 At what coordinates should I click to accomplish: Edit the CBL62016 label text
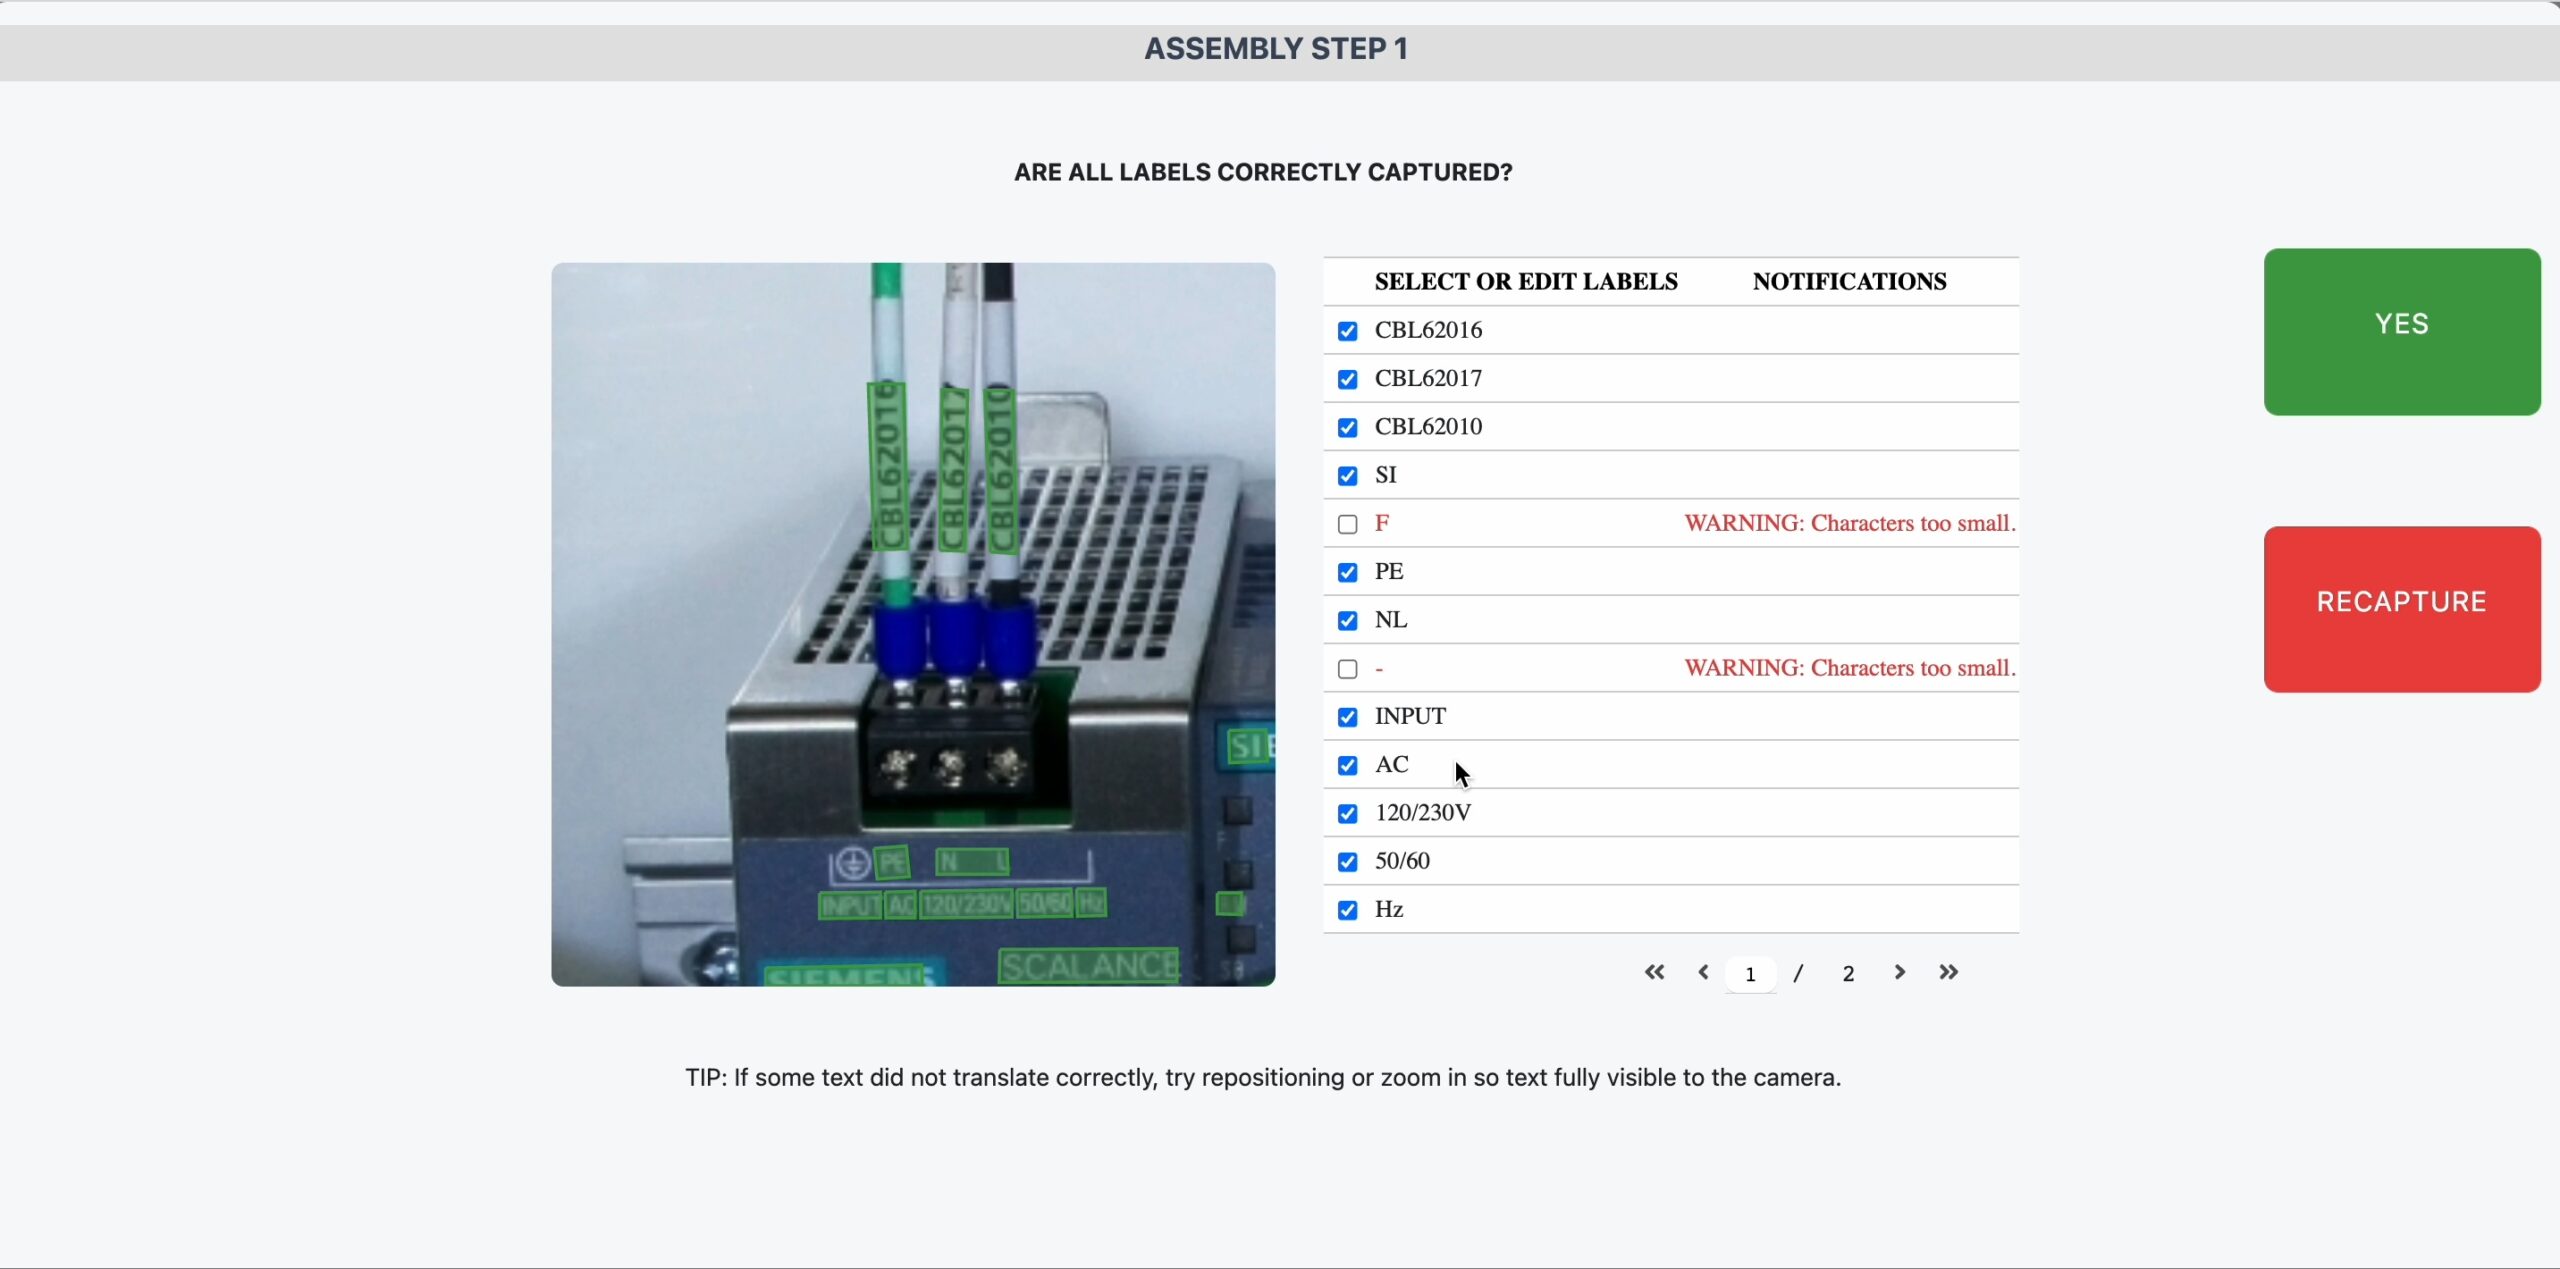[x=1428, y=330]
